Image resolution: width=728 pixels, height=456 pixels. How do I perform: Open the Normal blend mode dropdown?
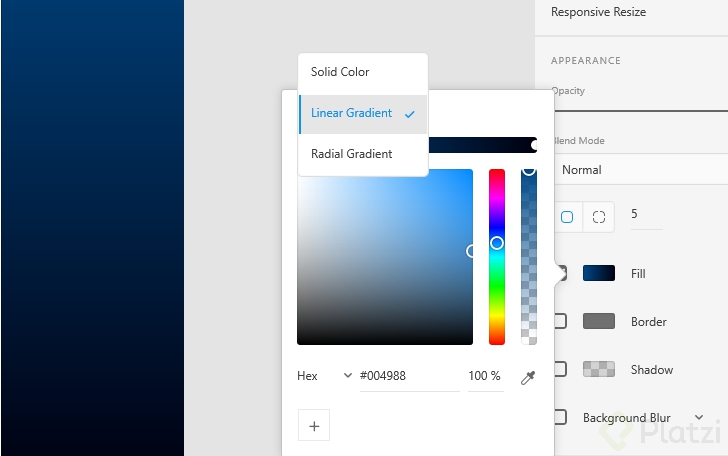click(641, 170)
